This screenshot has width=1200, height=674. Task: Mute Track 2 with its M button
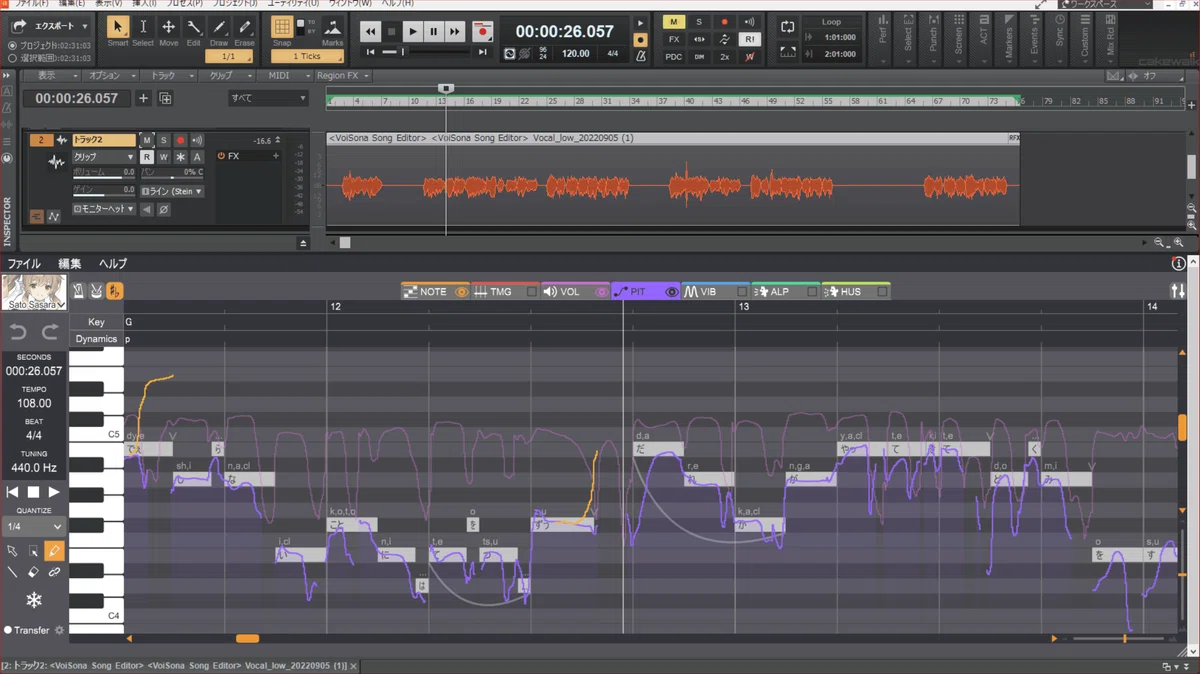[147, 140]
